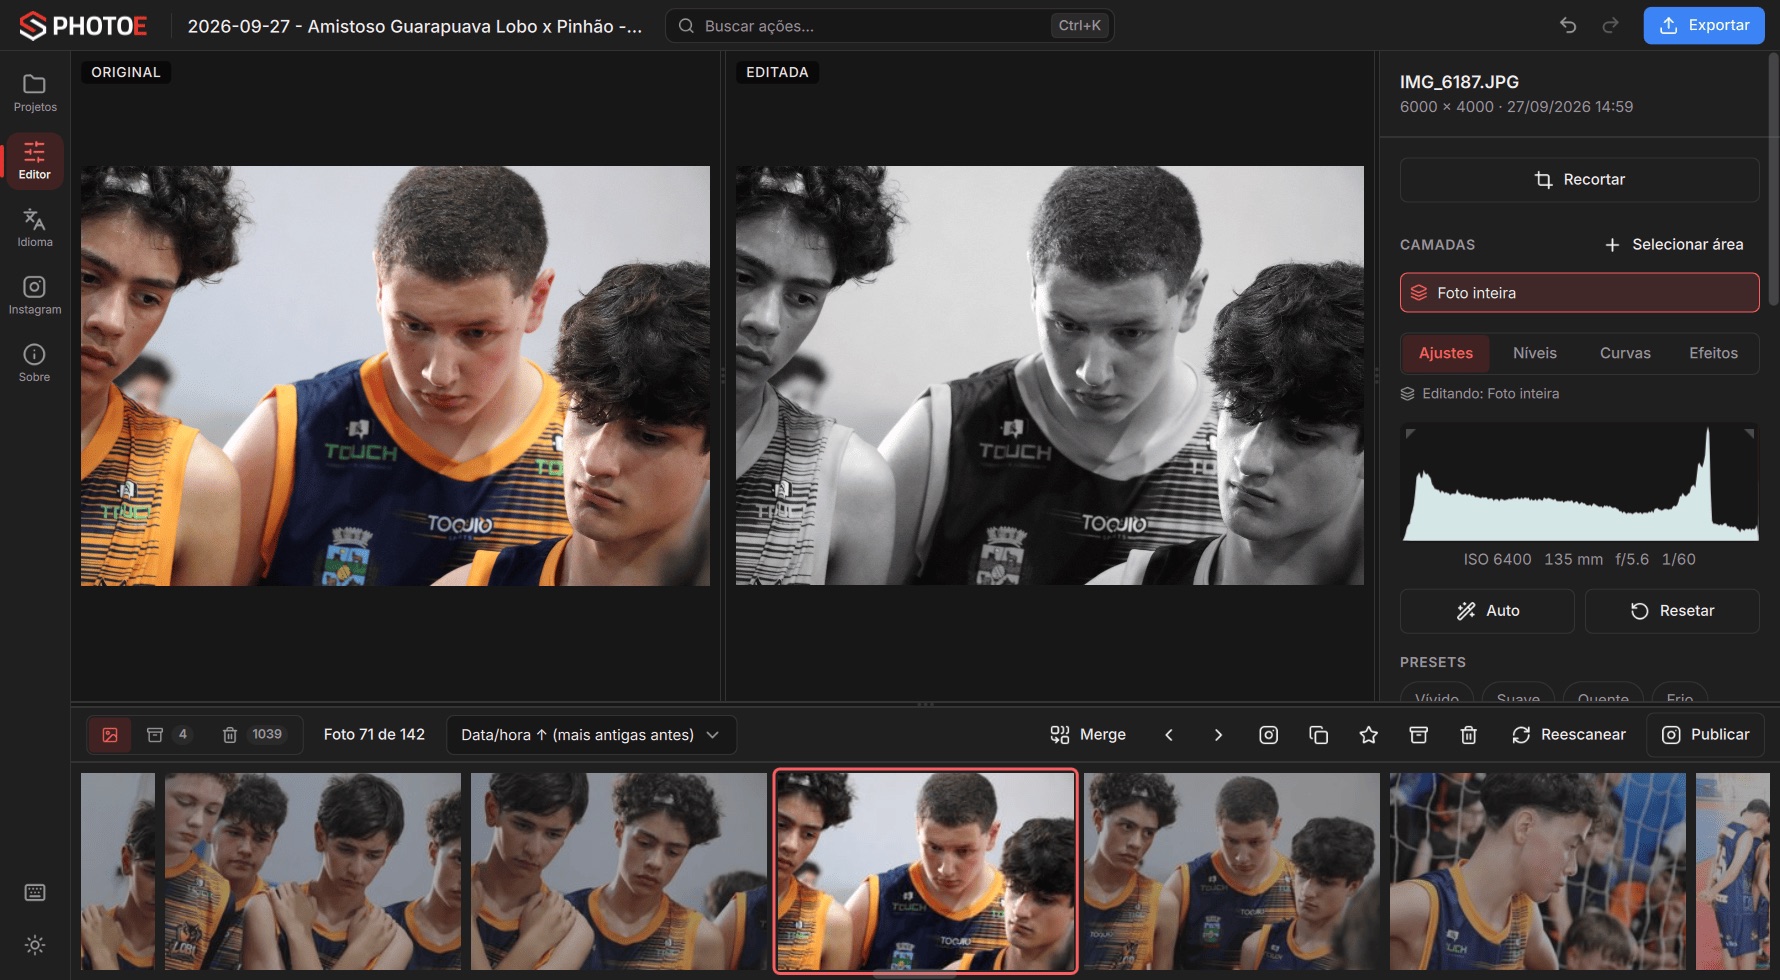This screenshot has width=1780, height=980.
Task: Open the Idioma language settings
Action: click(35, 228)
